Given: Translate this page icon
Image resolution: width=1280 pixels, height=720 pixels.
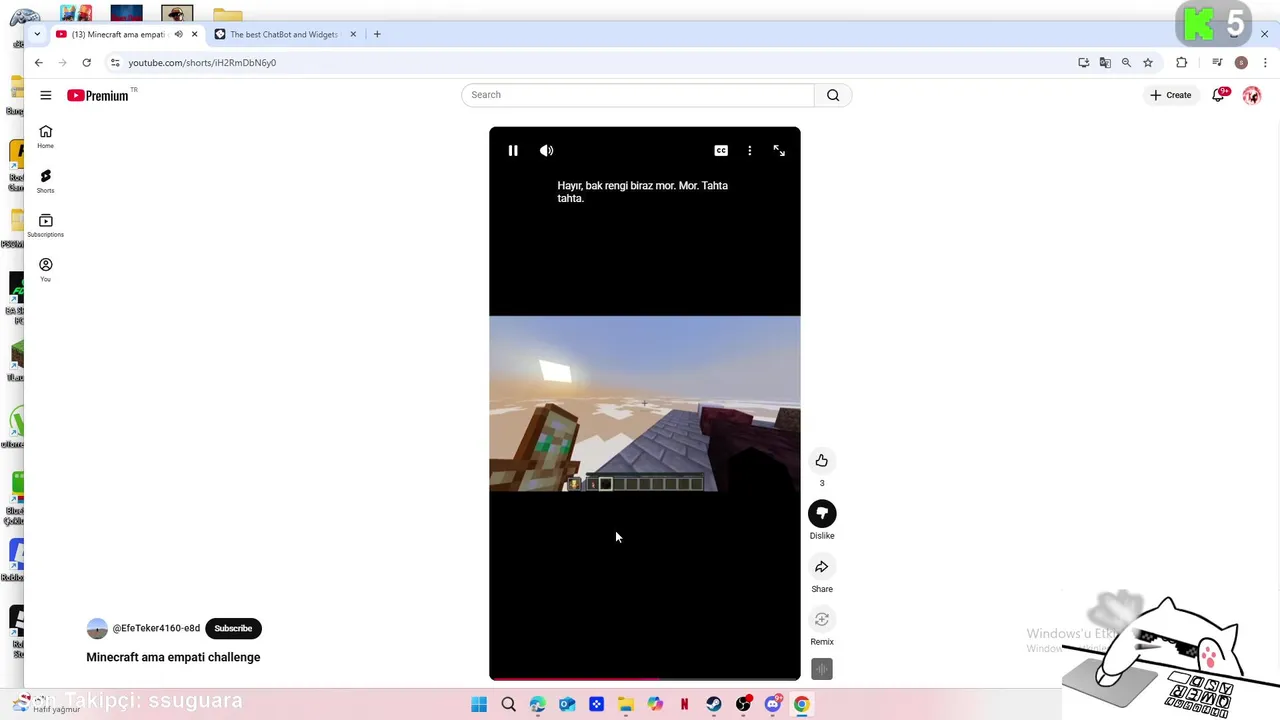Looking at the screenshot, I should (x=1105, y=63).
